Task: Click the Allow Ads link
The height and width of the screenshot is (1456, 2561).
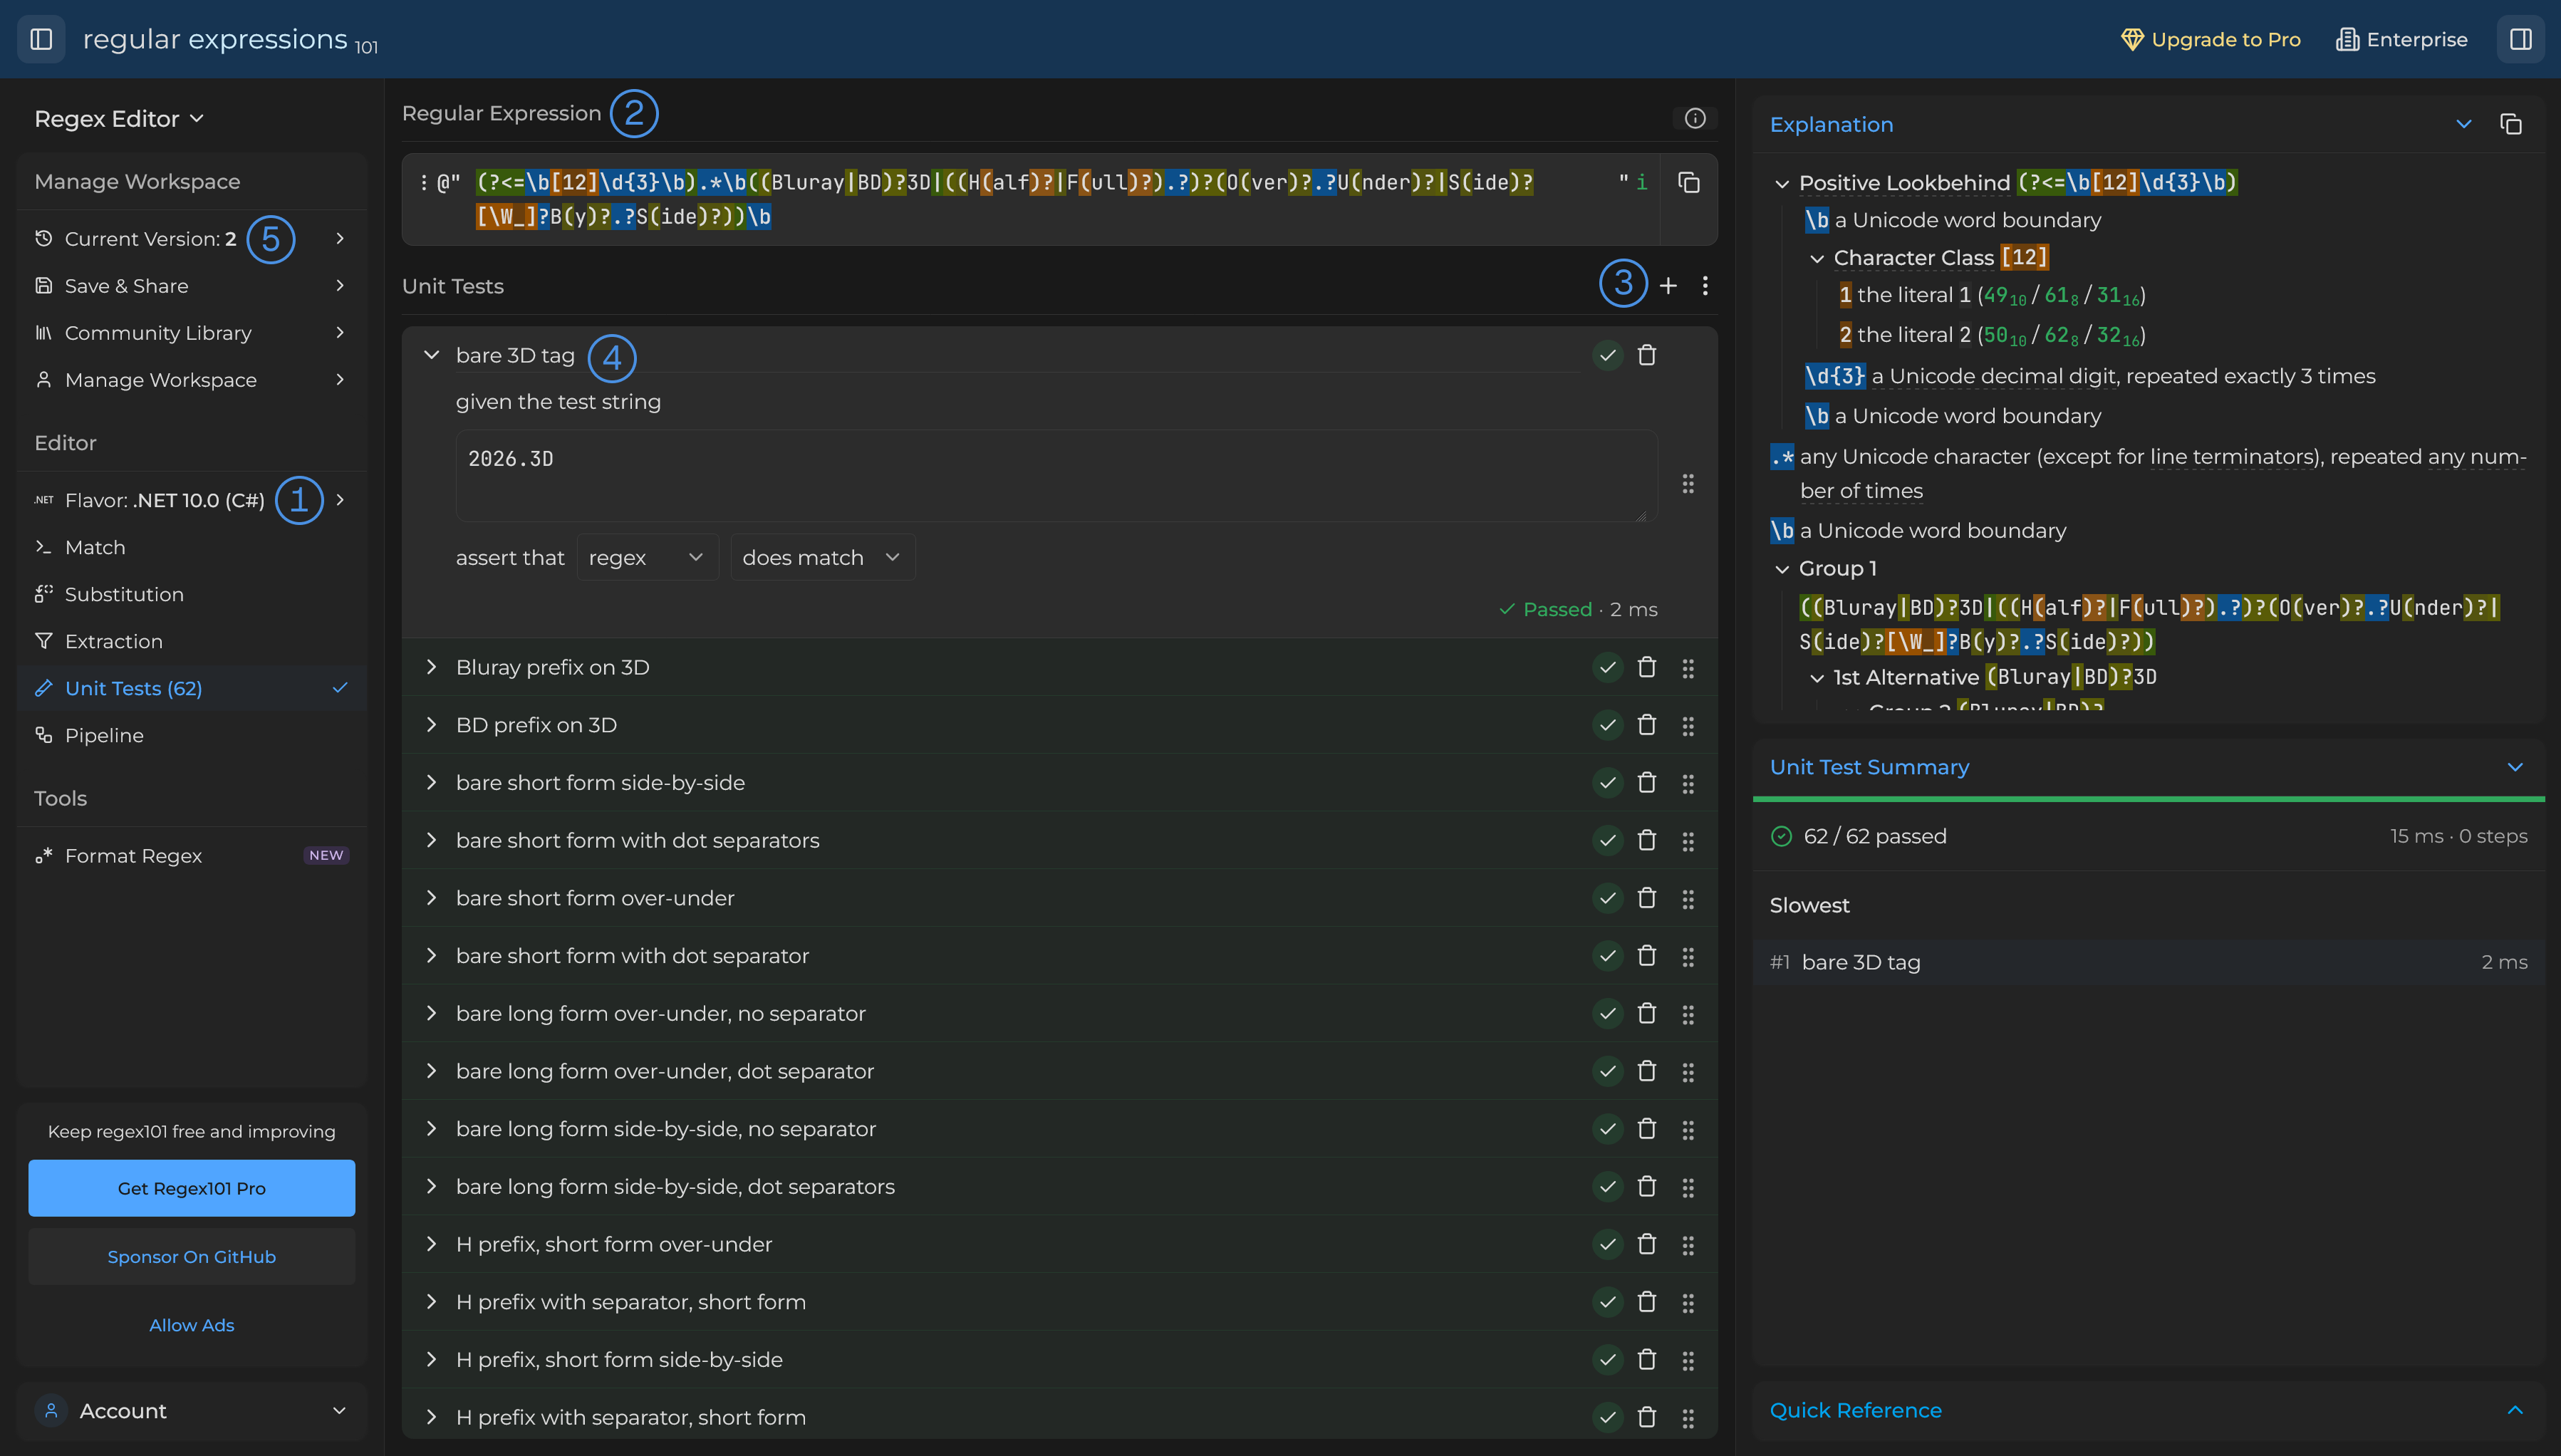Action: (x=191, y=1325)
